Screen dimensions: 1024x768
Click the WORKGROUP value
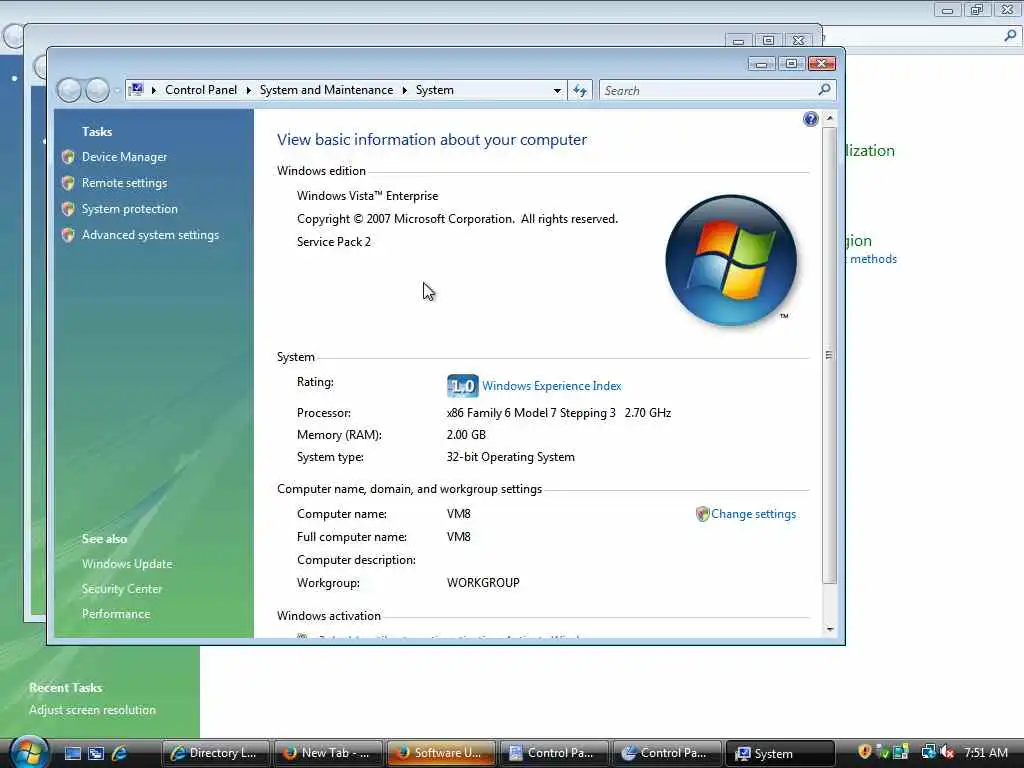point(483,583)
